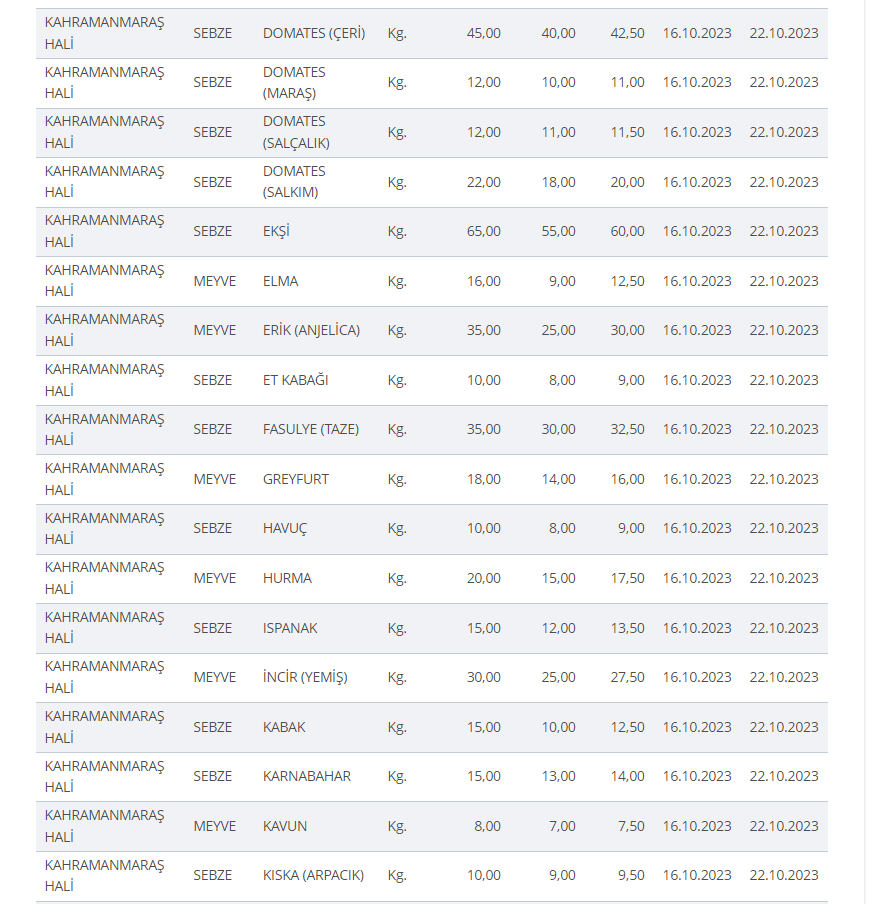The image size is (872, 904).
Task: Click the ERİK (ANJELİCA) product name
Action: [x=311, y=330]
